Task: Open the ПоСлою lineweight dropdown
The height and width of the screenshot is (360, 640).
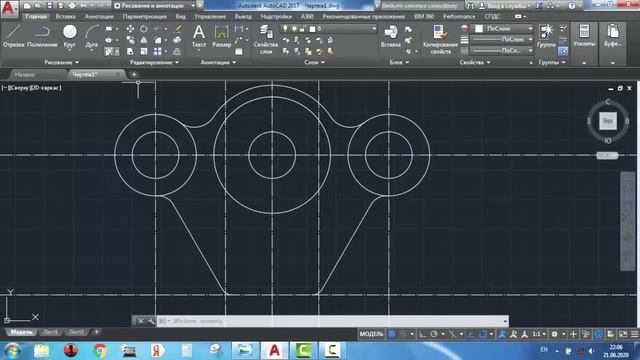Action: 502,40
